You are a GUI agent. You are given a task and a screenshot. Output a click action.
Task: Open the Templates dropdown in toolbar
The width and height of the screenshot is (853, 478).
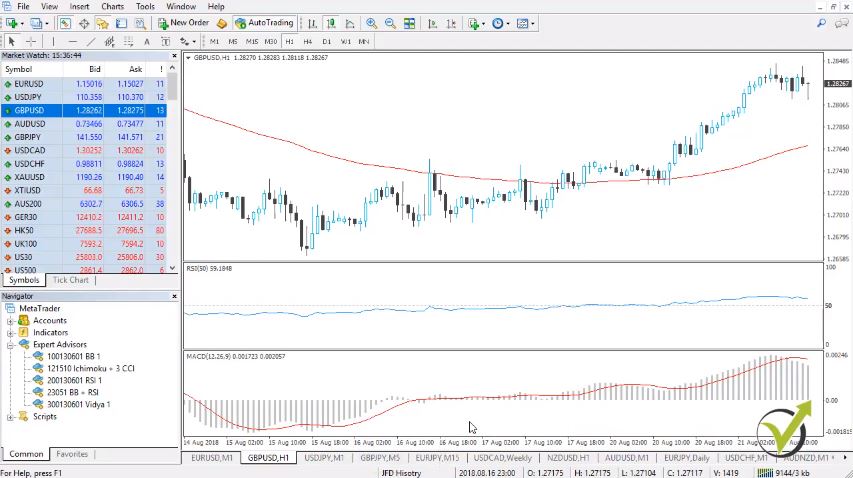pyautogui.click(x=526, y=23)
